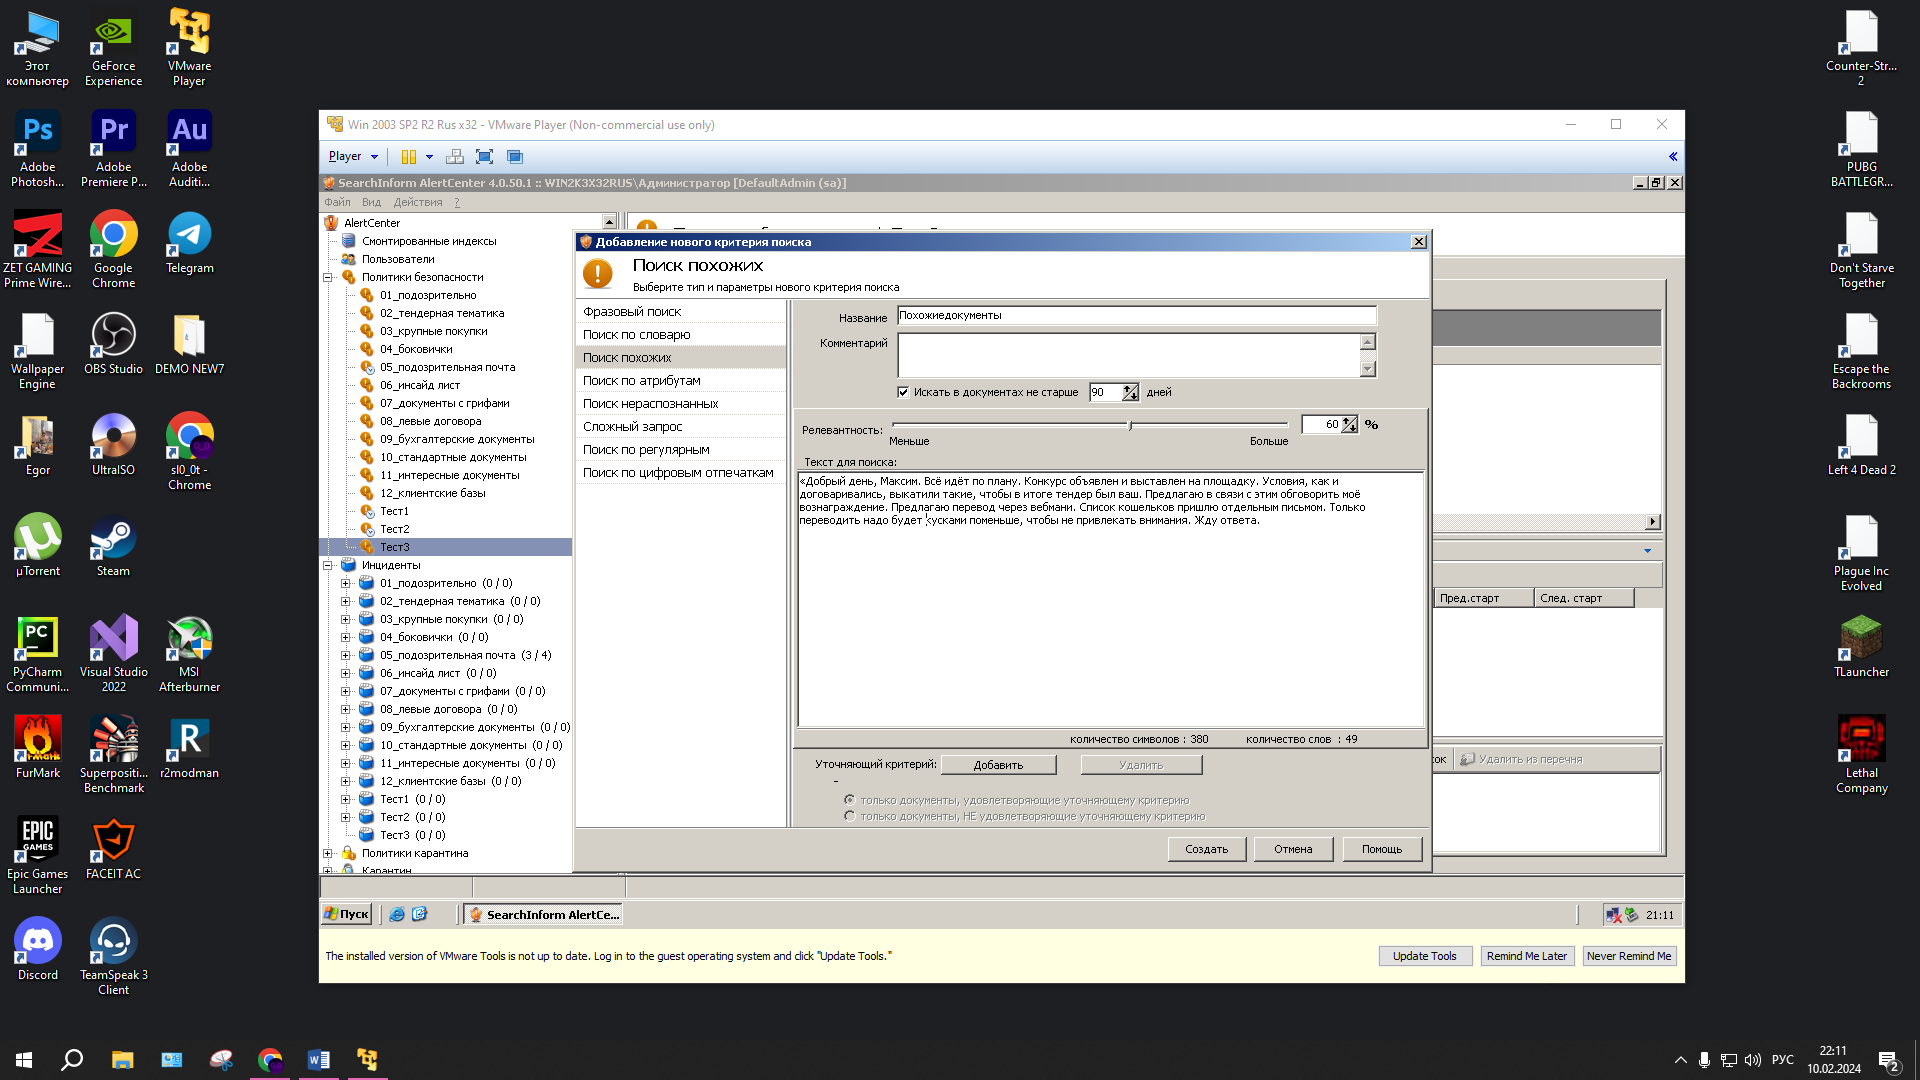Image resolution: width=1920 pixels, height=1080 pixels.
Task: Open Lethal Company desktop shortcut
Action: 1861,755
